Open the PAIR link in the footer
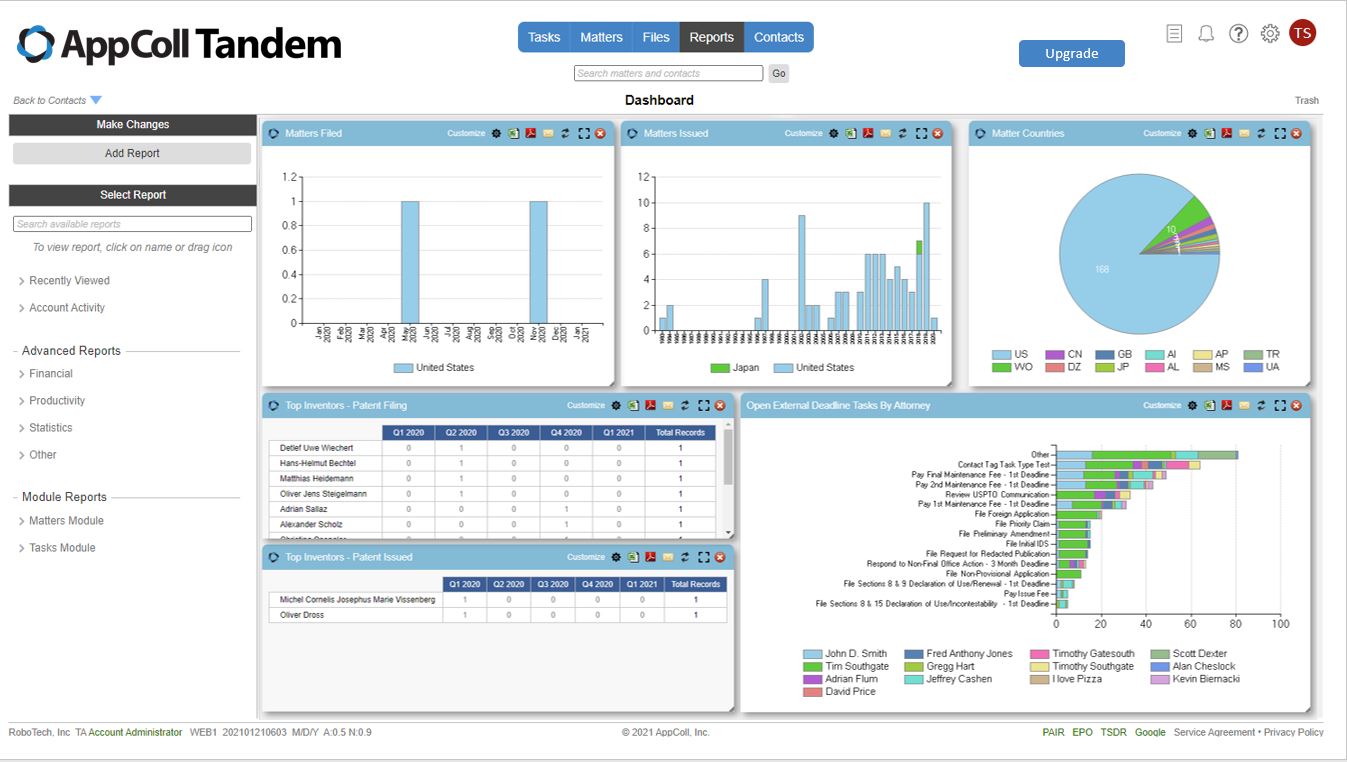 pos(1052,732)
